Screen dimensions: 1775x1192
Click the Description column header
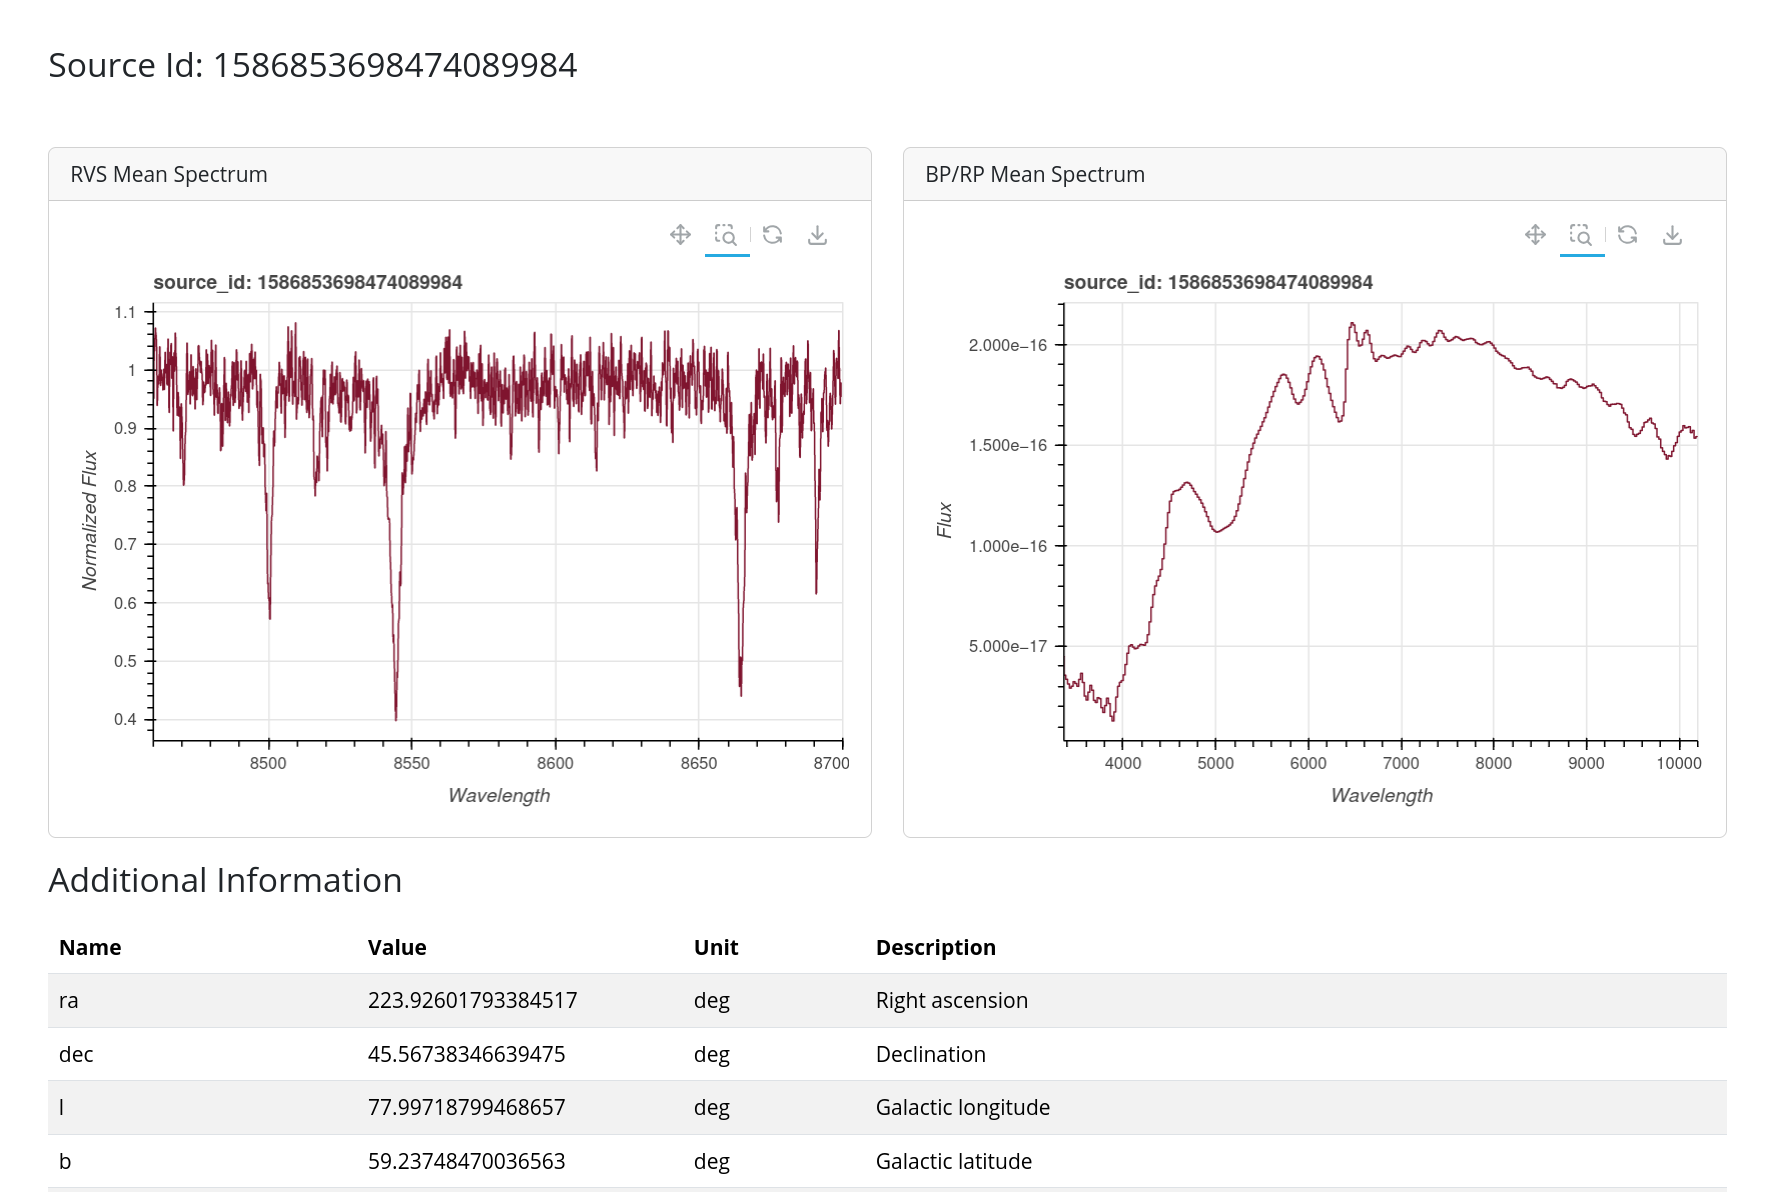click(x=935, y=948)
